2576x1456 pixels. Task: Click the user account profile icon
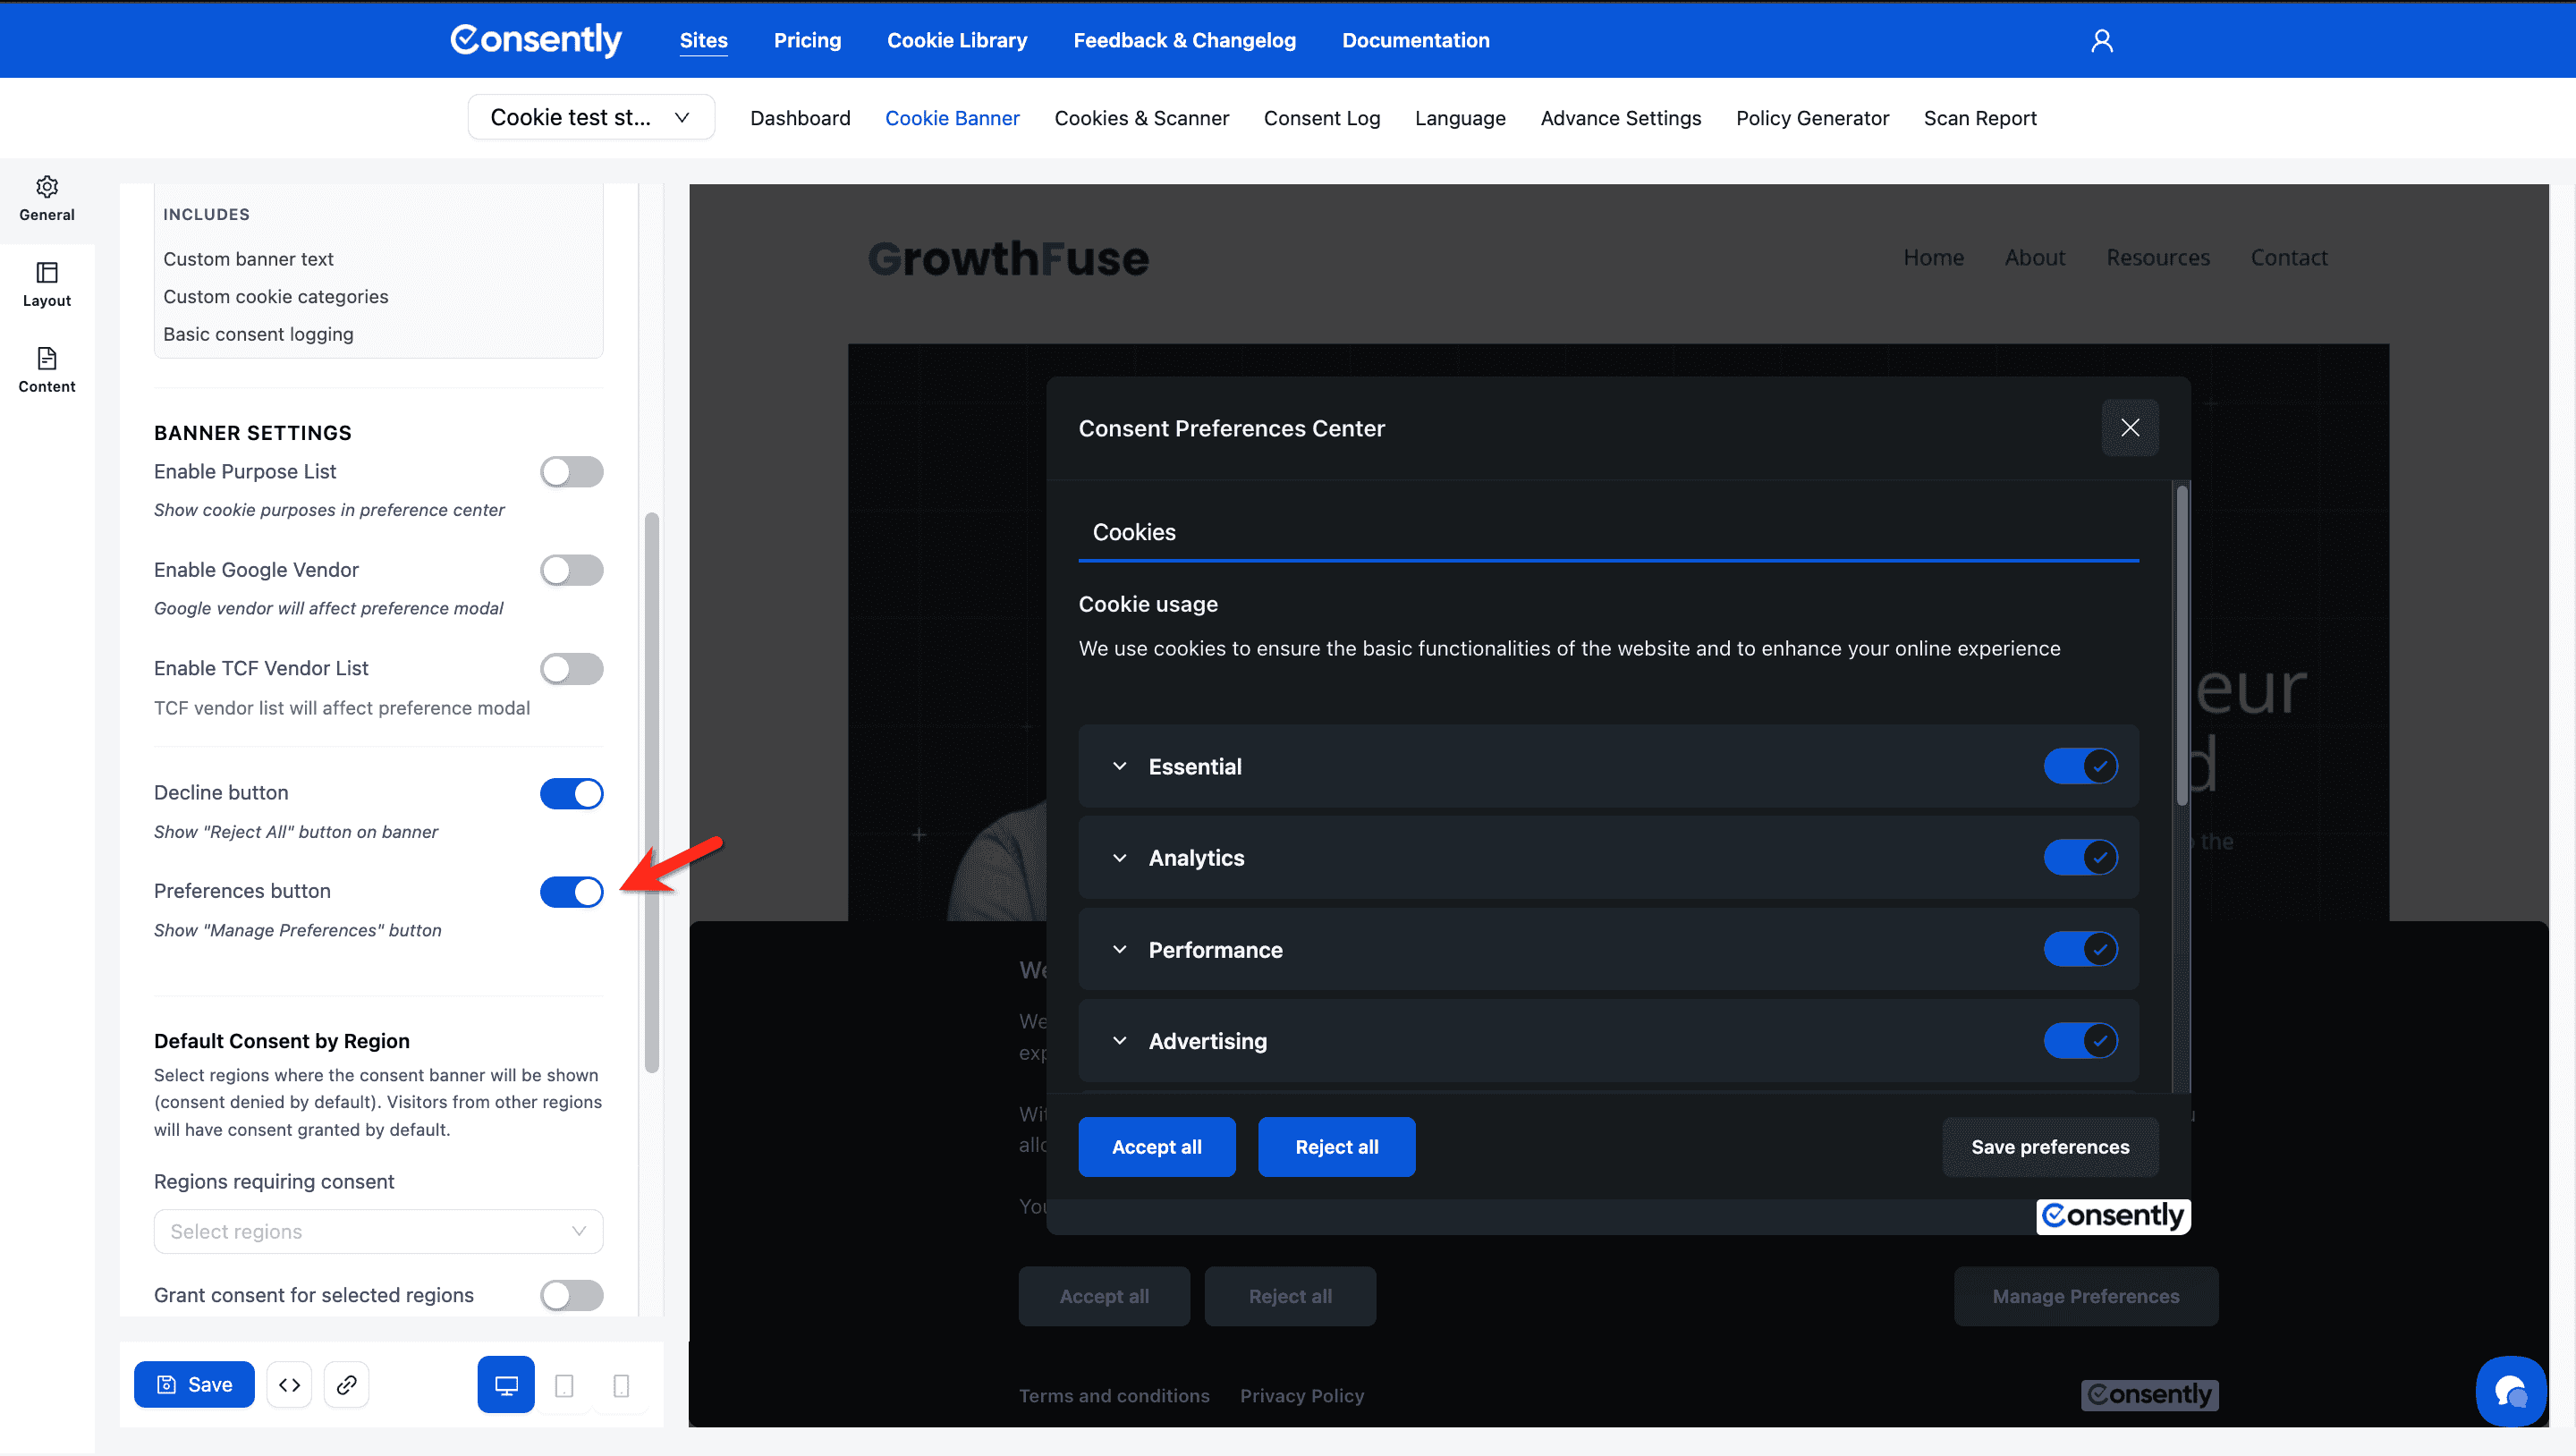coord(2101,40)
